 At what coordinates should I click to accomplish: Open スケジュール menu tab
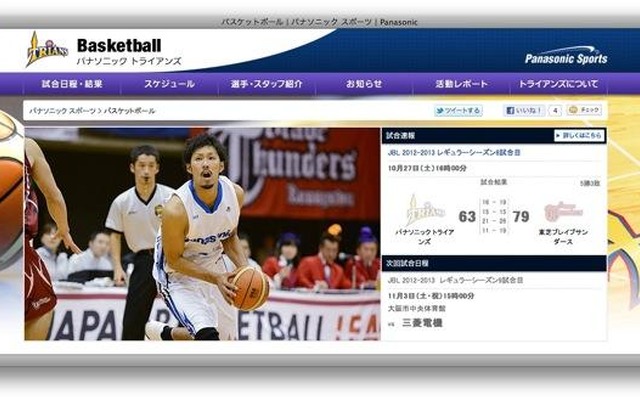pyautogui.click(x=169, y=84)
